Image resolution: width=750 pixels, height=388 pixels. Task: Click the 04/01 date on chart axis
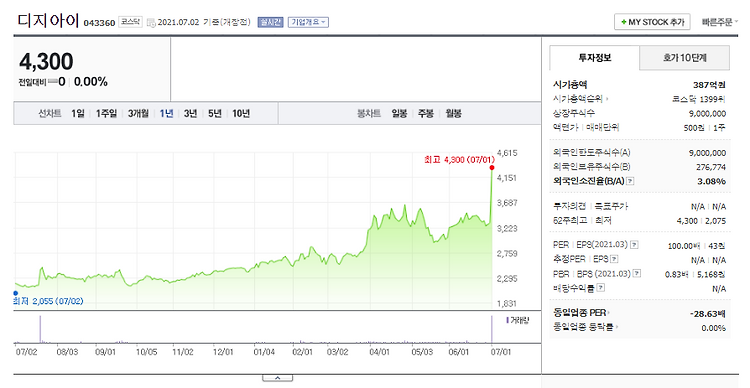379,352
